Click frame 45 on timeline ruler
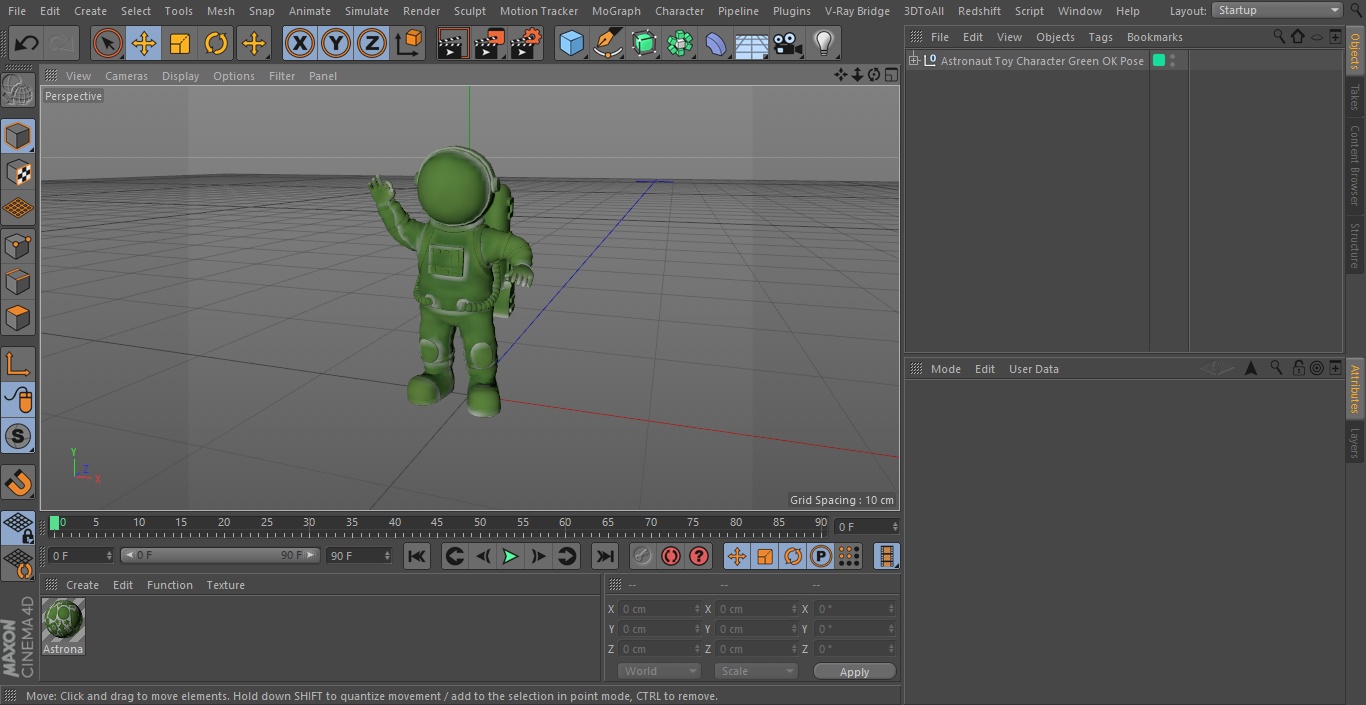Viewport: 1366px width, 705px height. (x=437, y=524)
